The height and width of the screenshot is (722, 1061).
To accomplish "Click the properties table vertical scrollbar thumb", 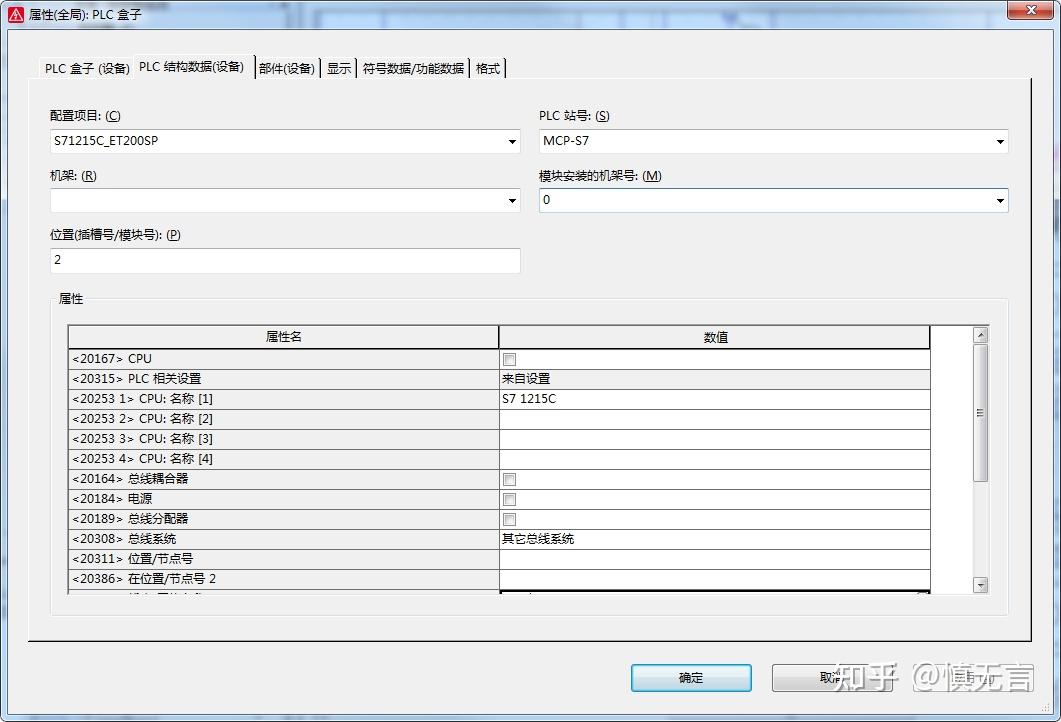I will coord(980,413).
